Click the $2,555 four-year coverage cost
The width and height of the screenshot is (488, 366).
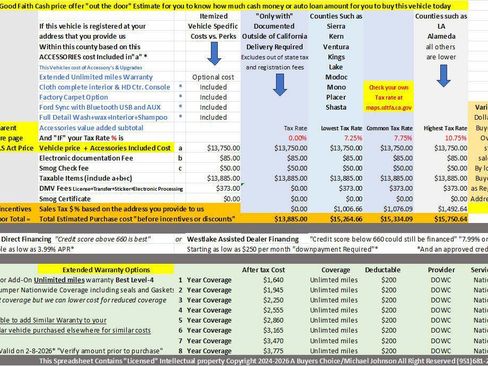pyautogui.click(x=273, y=310)
